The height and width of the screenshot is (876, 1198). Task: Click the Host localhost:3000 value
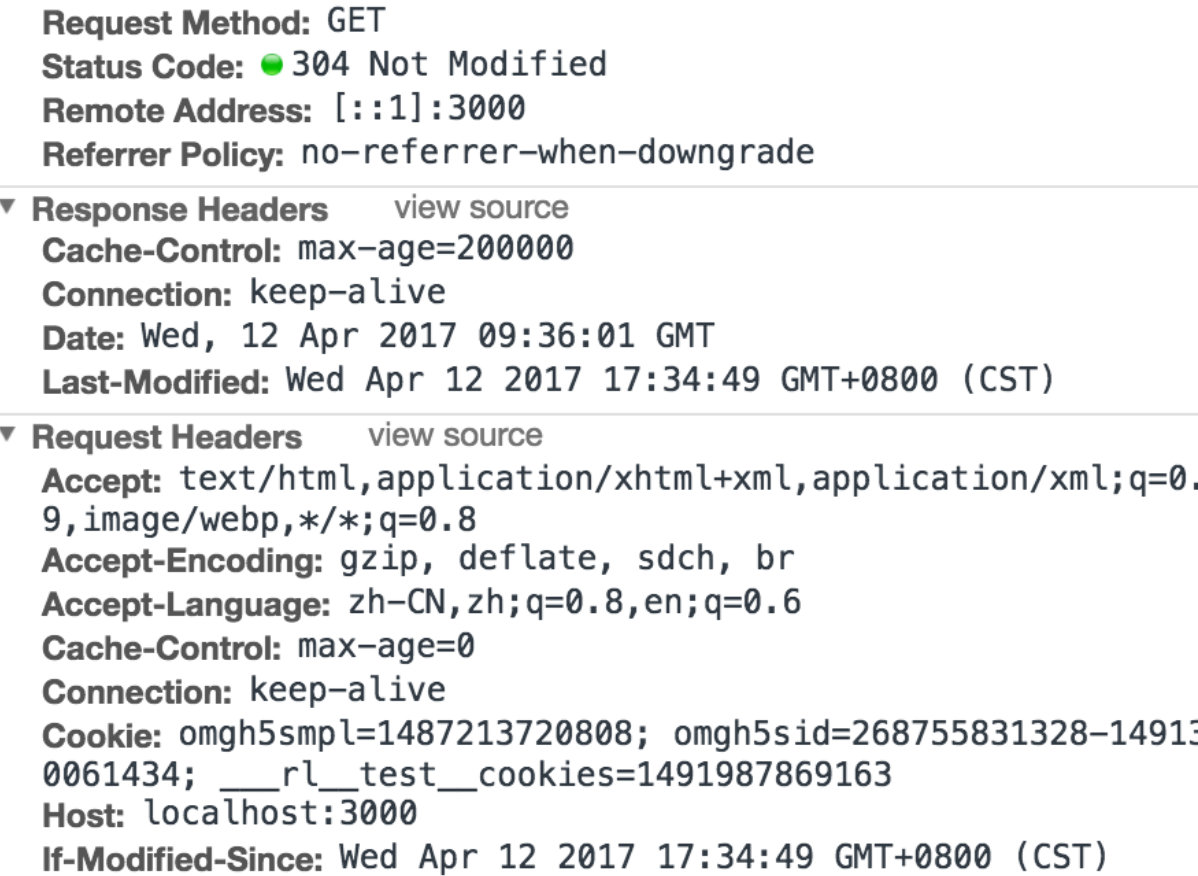point(281,813)
